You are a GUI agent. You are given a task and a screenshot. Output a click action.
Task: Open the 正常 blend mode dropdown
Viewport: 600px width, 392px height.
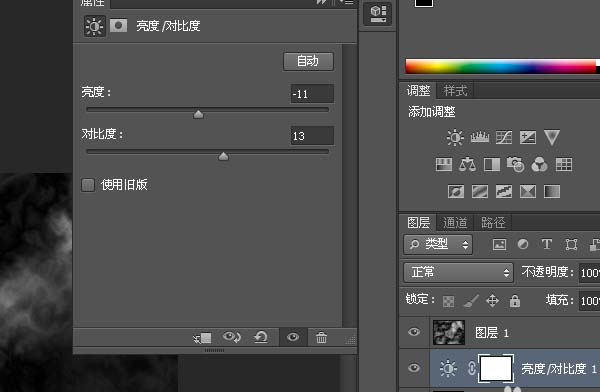[x=458, y=273]
